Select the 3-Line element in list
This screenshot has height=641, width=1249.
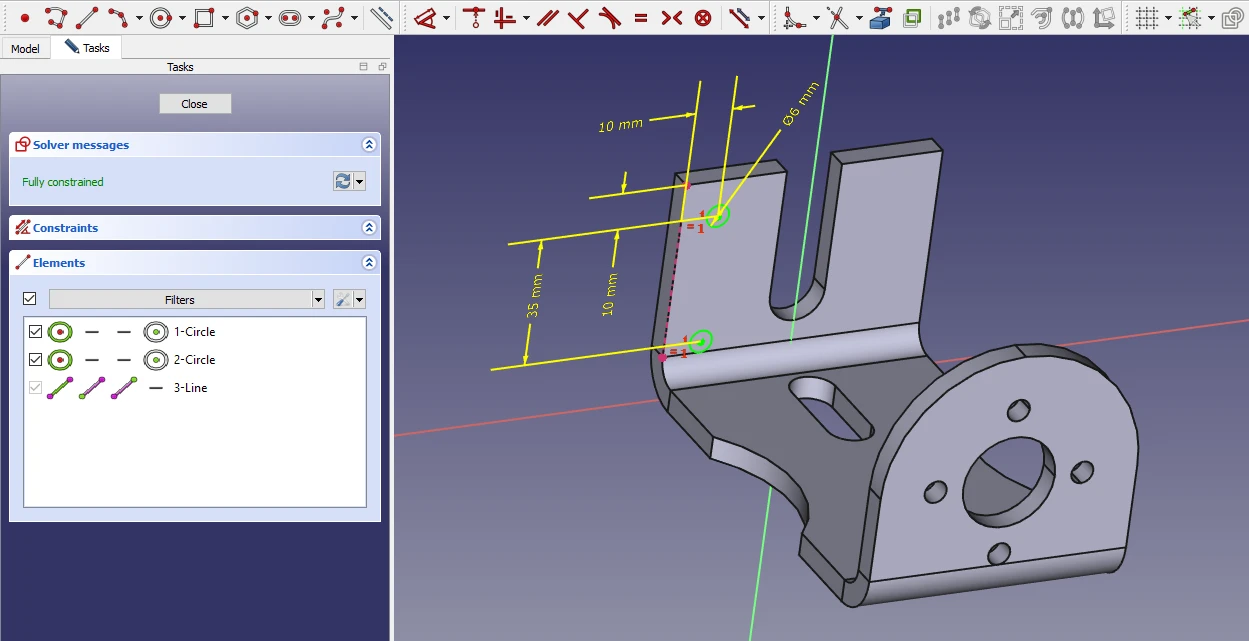click(x=190, y=388)
